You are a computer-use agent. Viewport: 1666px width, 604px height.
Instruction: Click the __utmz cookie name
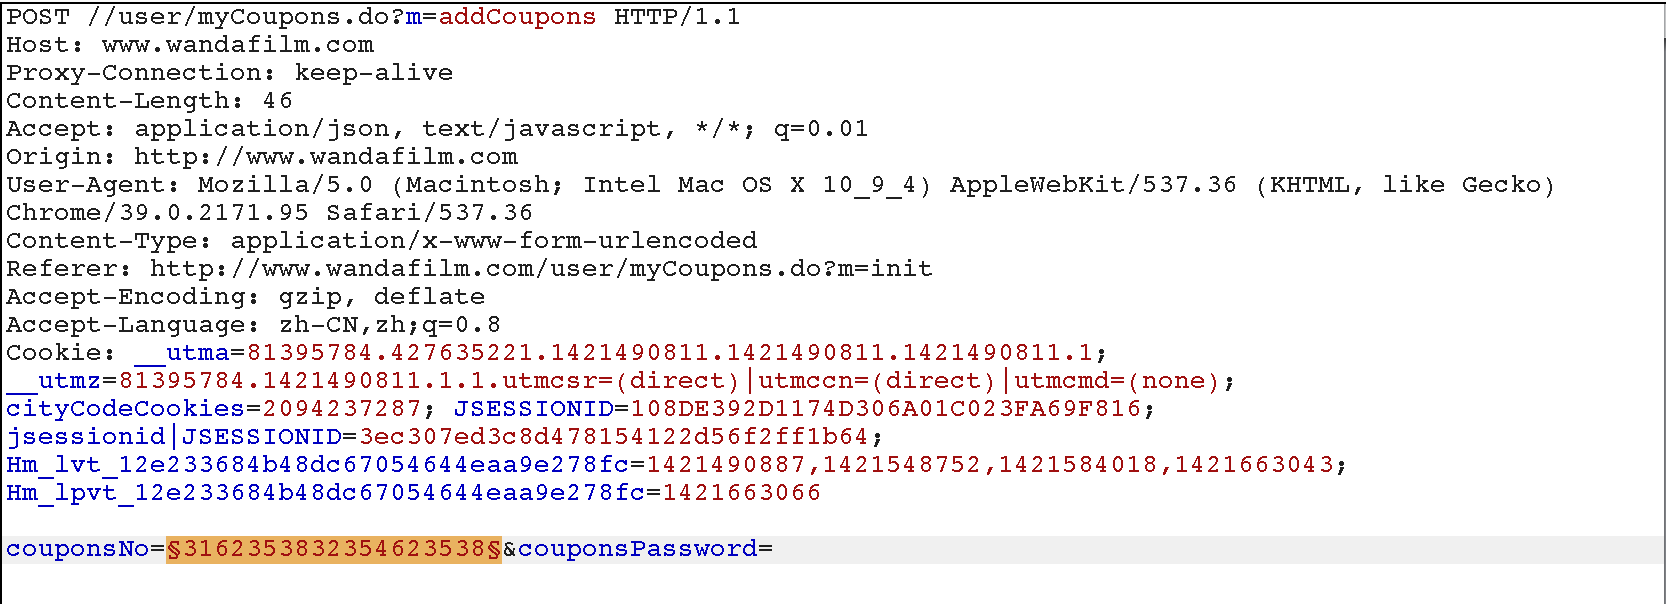[x=54, y=381]
